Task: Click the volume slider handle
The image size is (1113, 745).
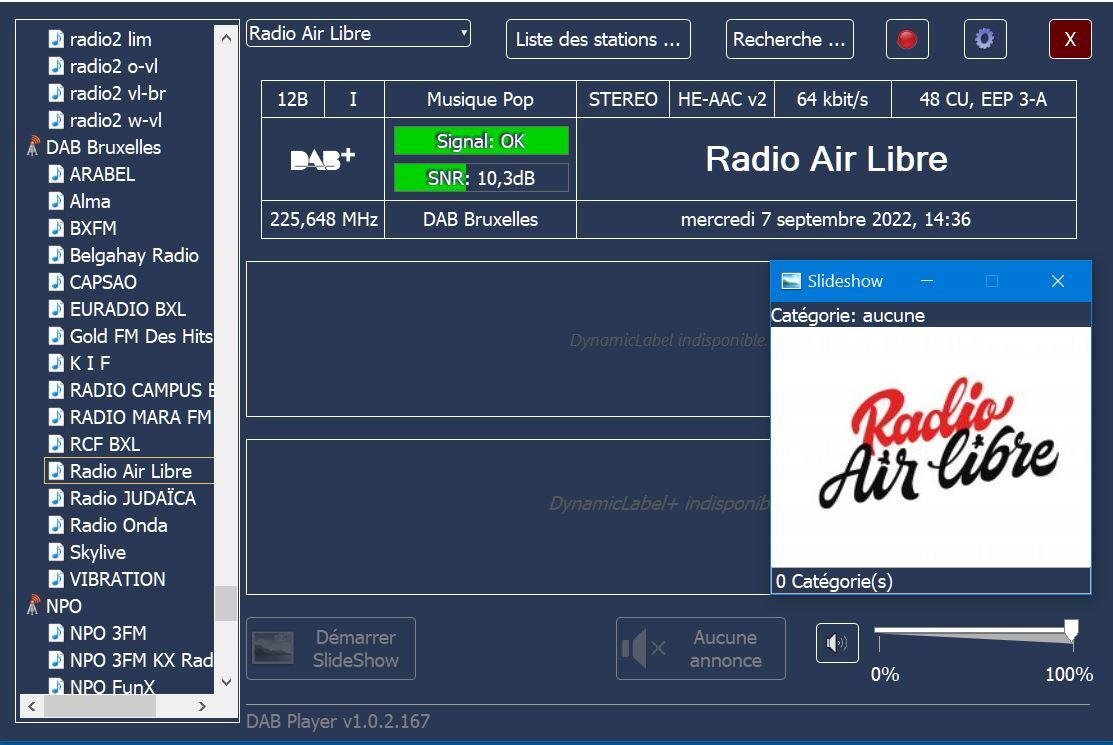Action: tap(1071, 630)
